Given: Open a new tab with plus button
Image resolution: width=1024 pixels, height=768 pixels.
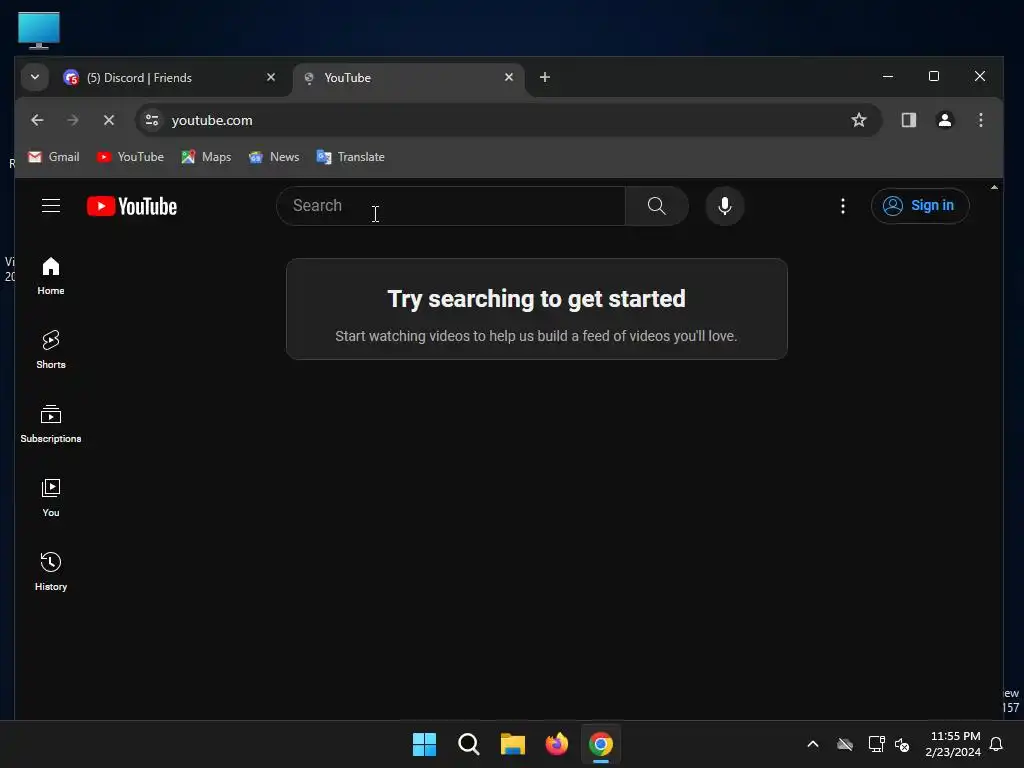Looking at the screenshot, I should 545,77.
